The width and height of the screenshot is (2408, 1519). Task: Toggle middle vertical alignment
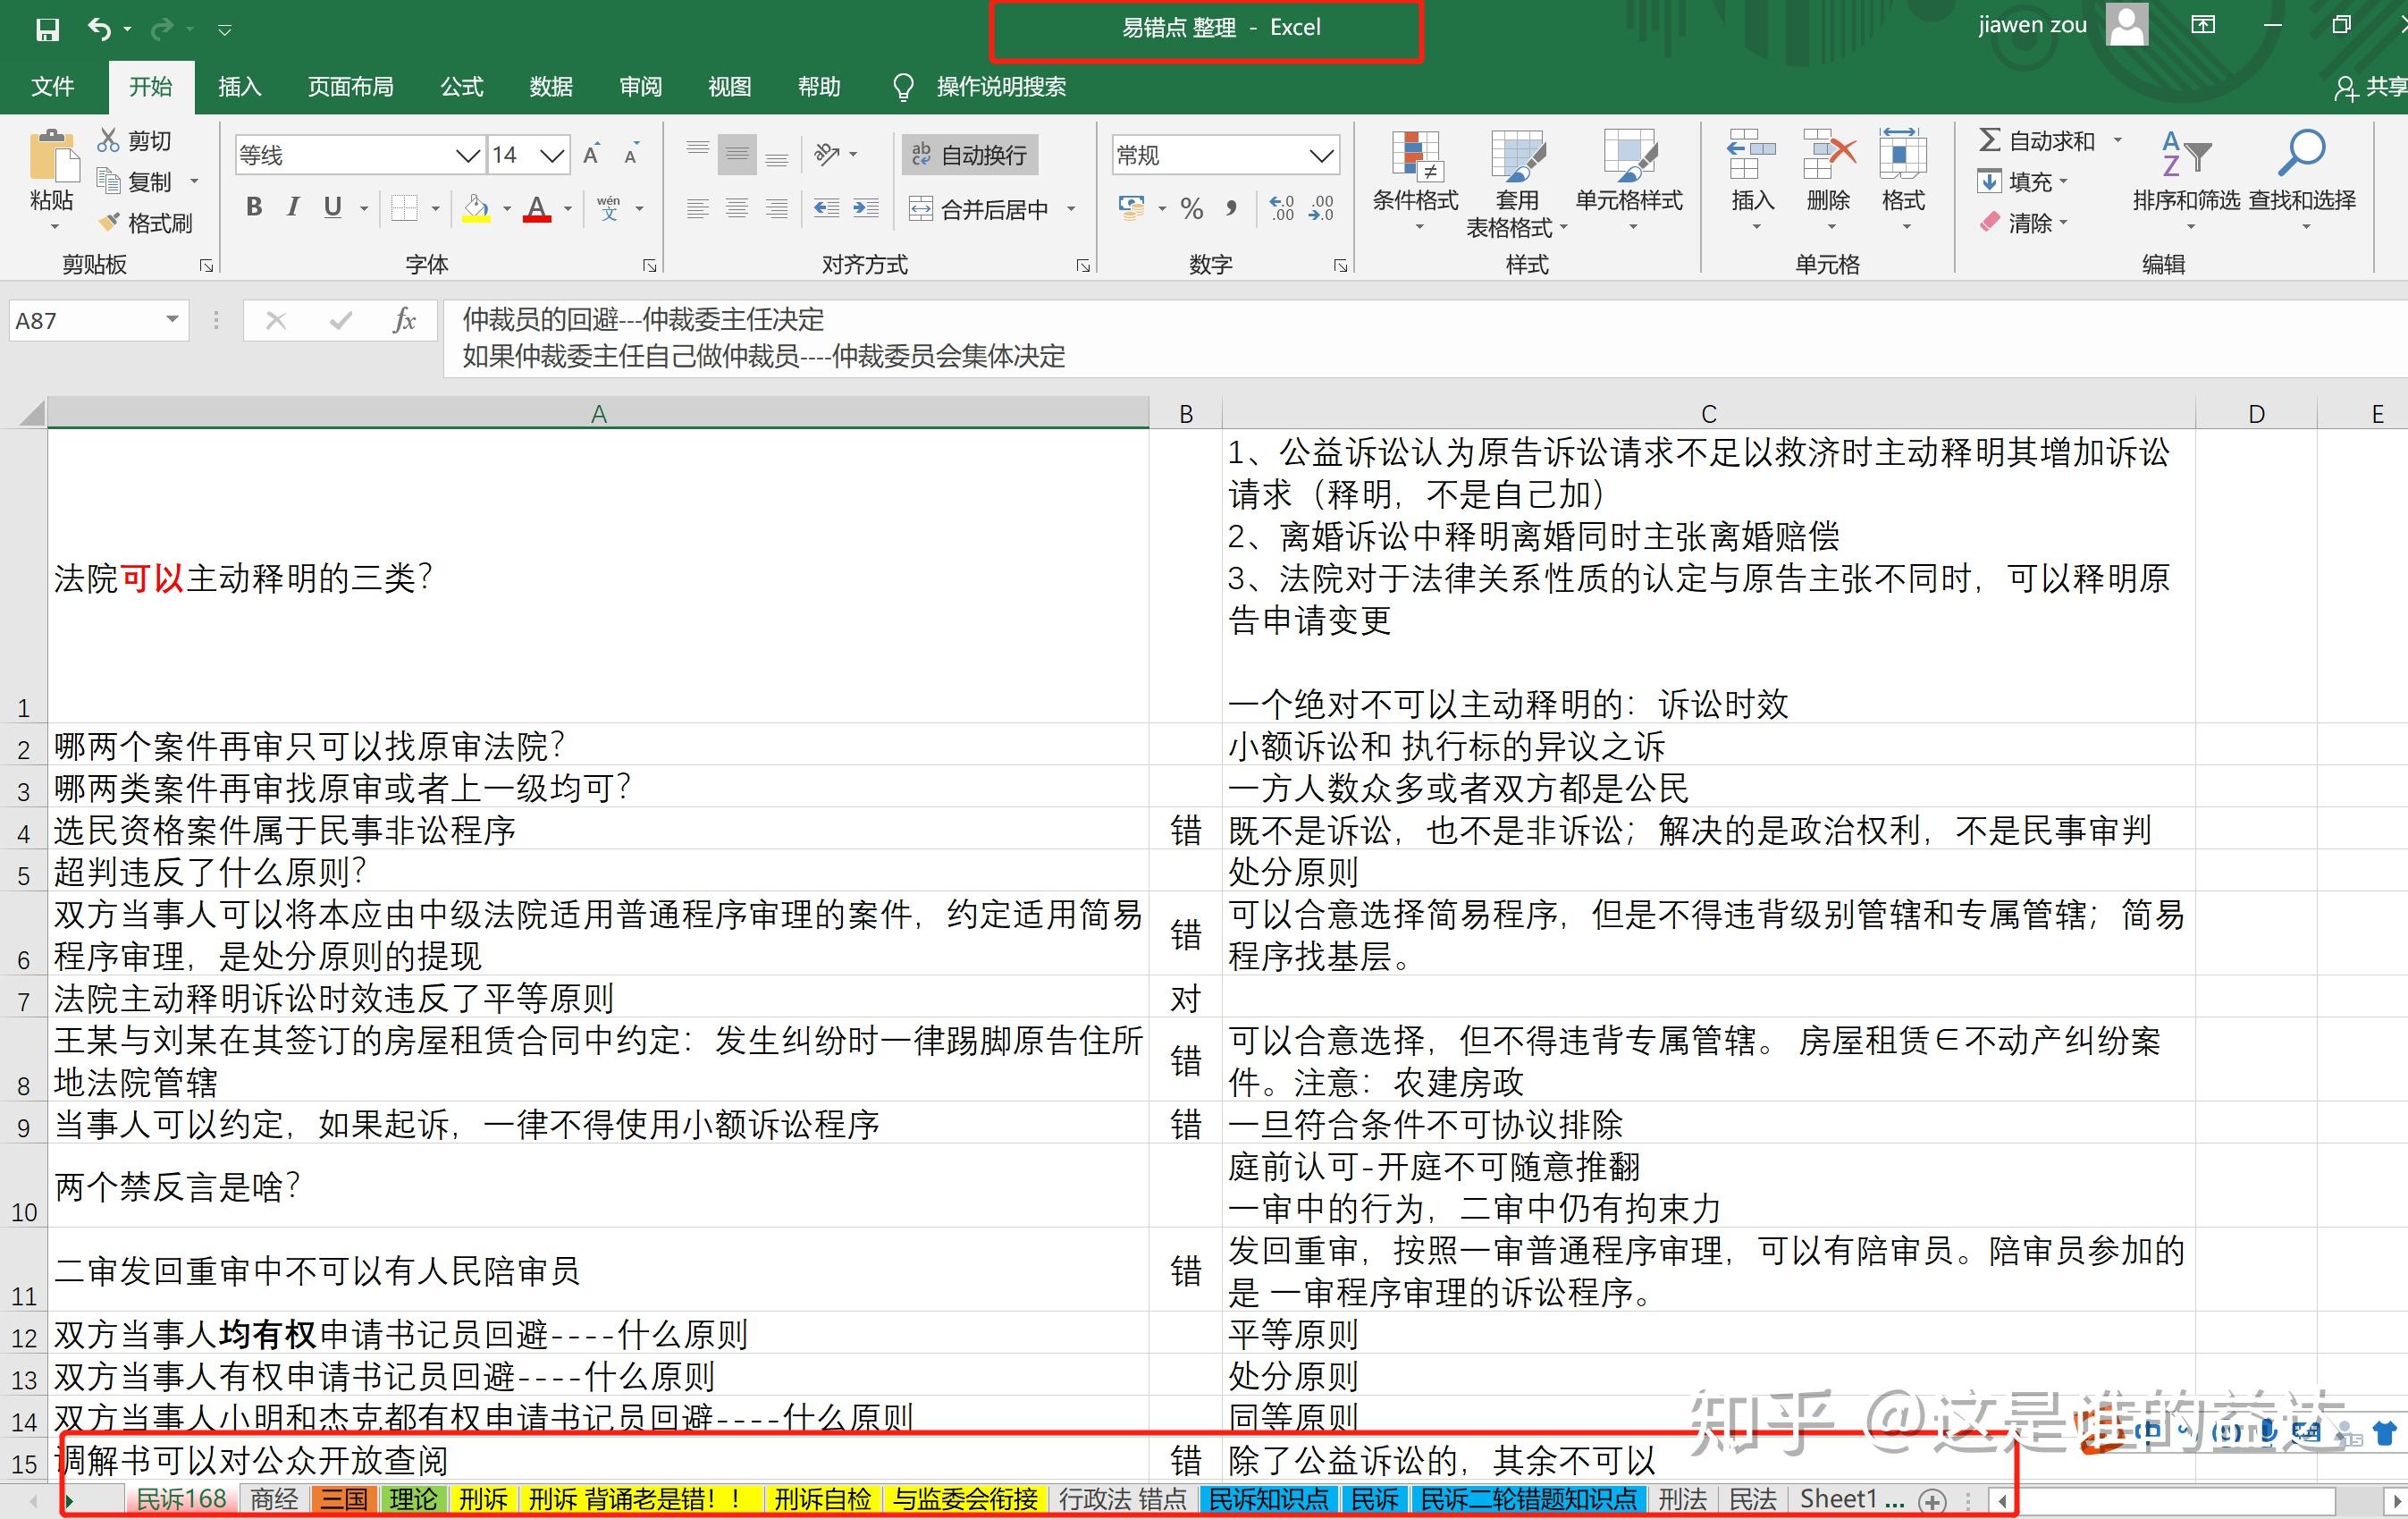[737, 154]
